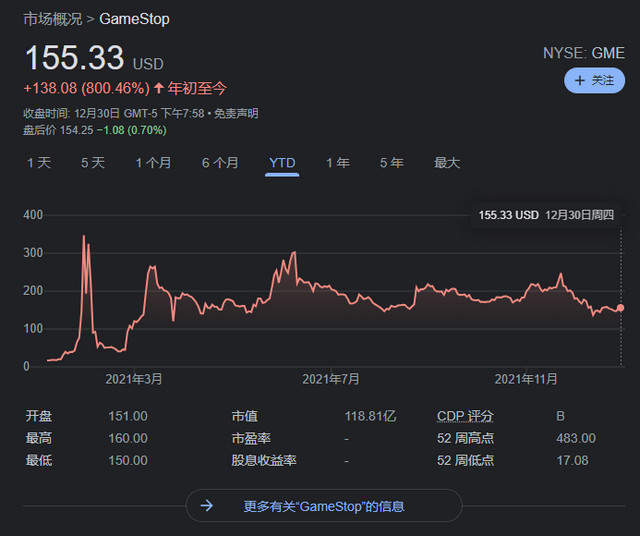
Task: Show the 5 年 range tab
Action: pyautogui.click(x=392, y=163)
